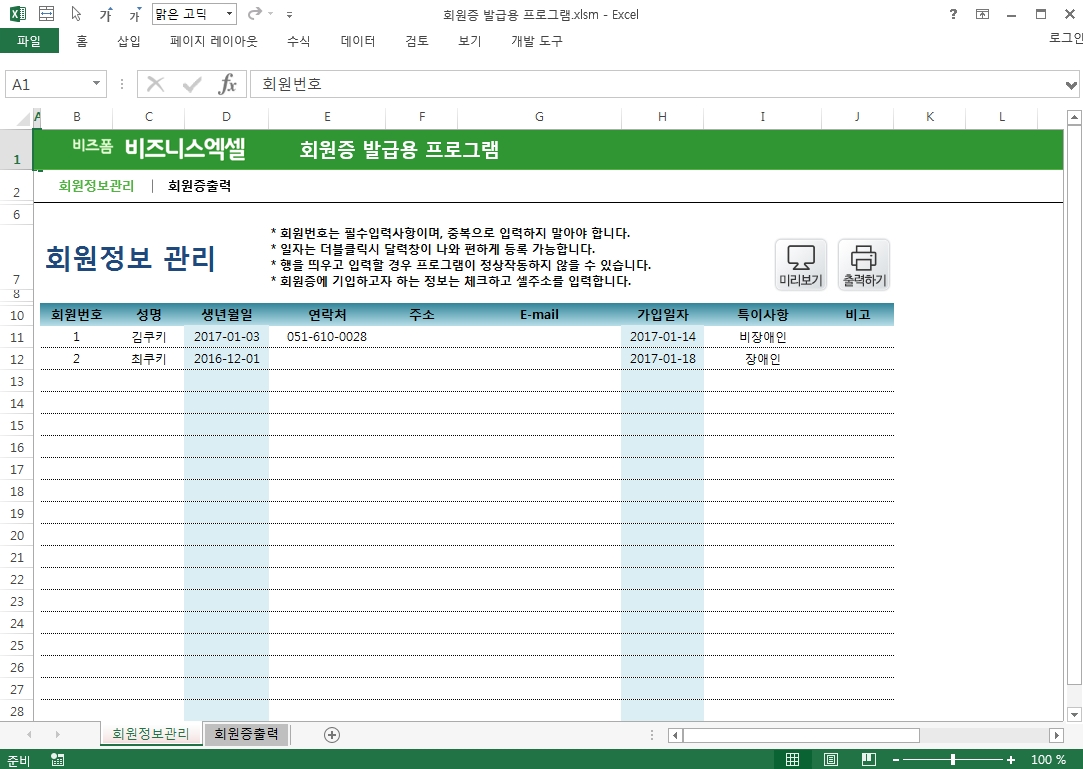
Task: Add a new sheet with plus icon
Action: tap(332, 734)
